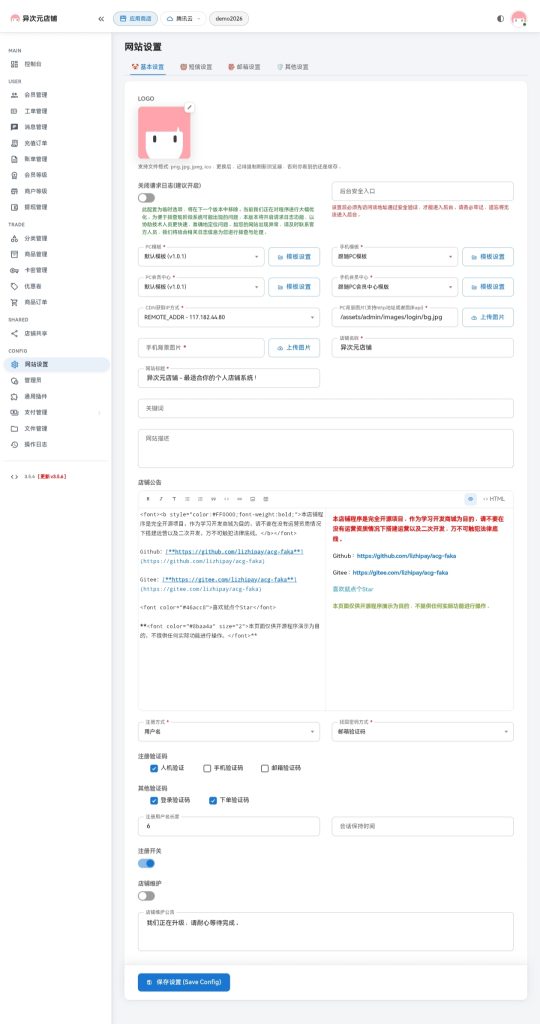
Task: Expand the CDN获取IP方式 dropdown
Action: click(229, 317)
